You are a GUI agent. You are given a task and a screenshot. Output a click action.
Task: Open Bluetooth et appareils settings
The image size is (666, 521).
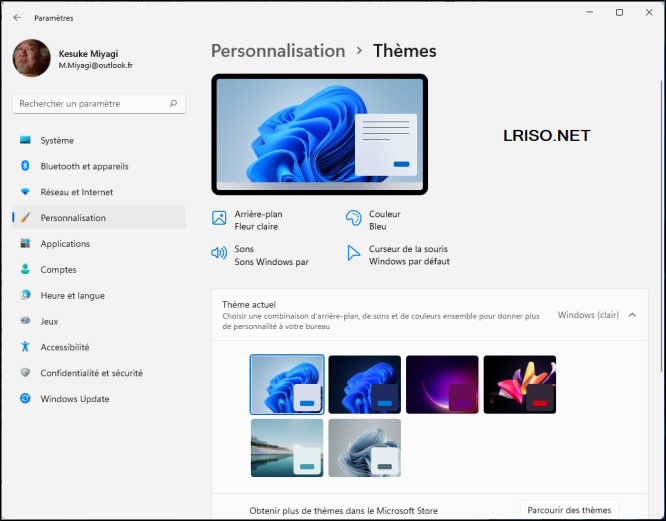[84, 166]
